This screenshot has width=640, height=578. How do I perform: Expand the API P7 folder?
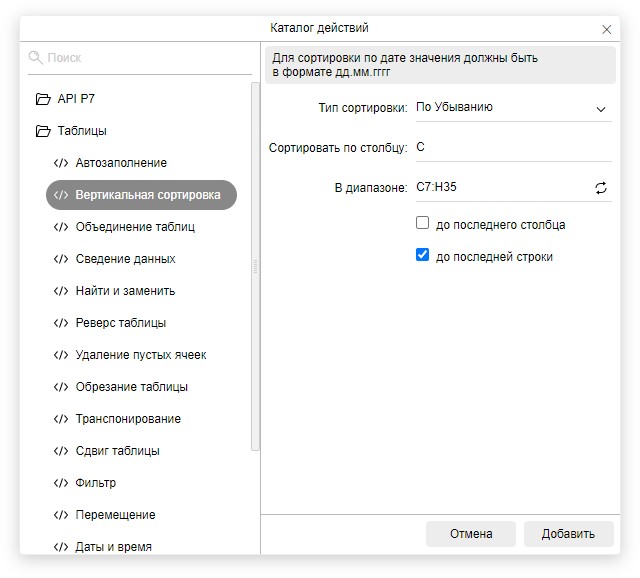(43, 99)
